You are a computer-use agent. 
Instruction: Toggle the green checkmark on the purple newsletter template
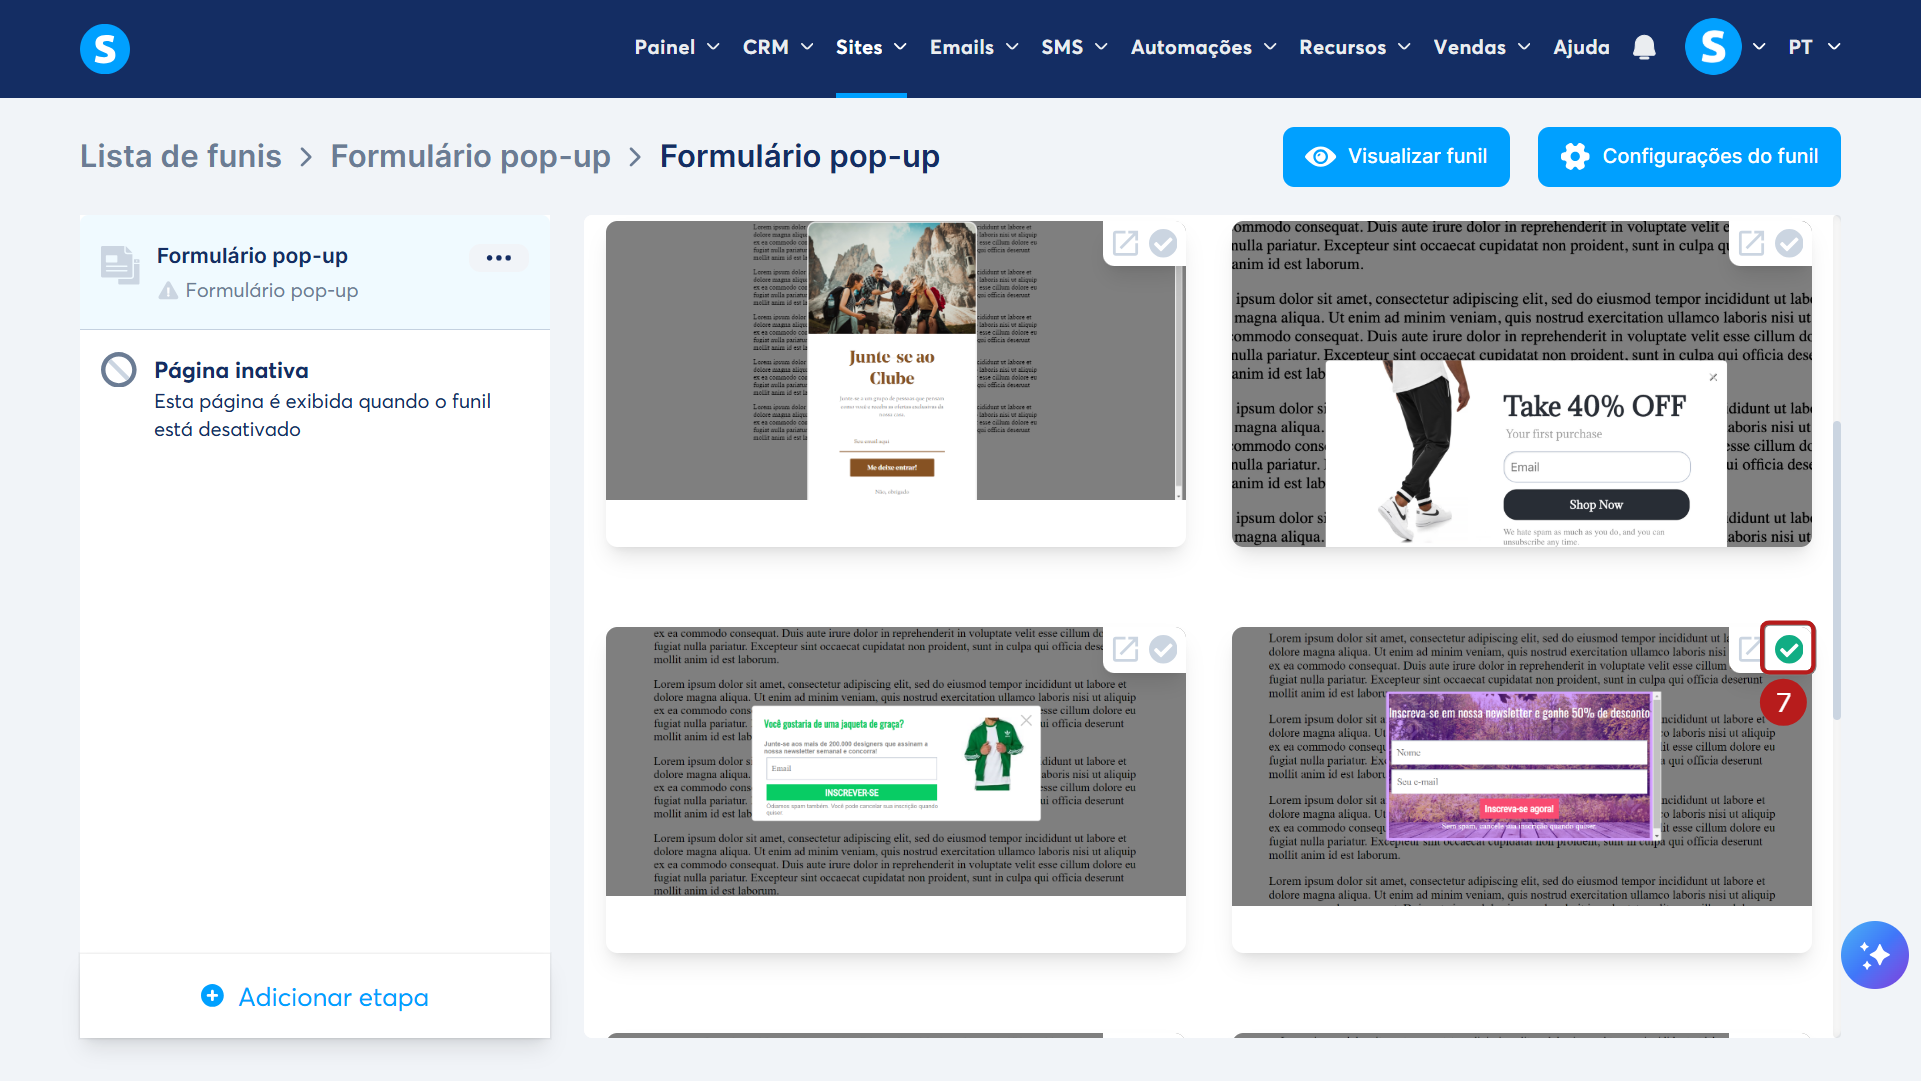1789,649
